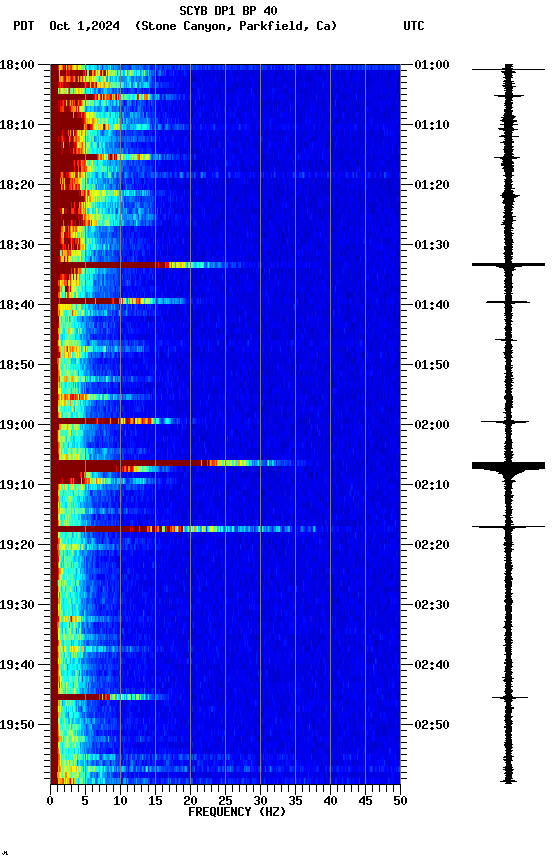
Task: Click the 01:40 UTC time label
Action: pyautogui.click(x=432, y=305)
